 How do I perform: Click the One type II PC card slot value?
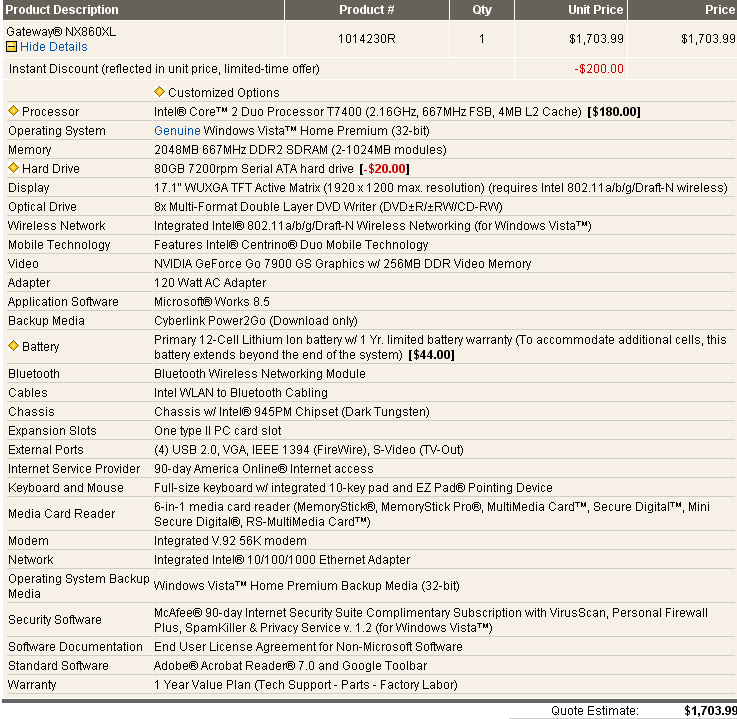(218, 430)
